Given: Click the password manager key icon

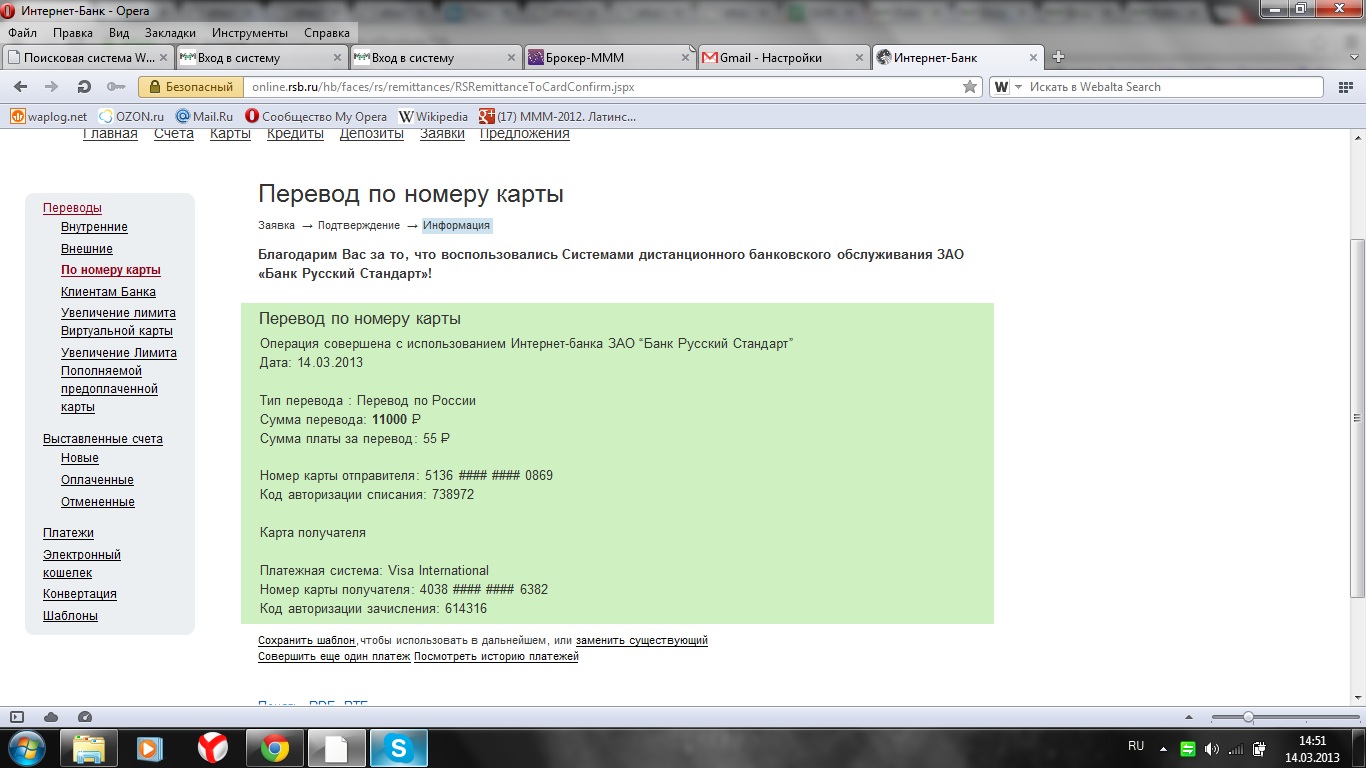Looking at the screenshot, I should [115, 87].
